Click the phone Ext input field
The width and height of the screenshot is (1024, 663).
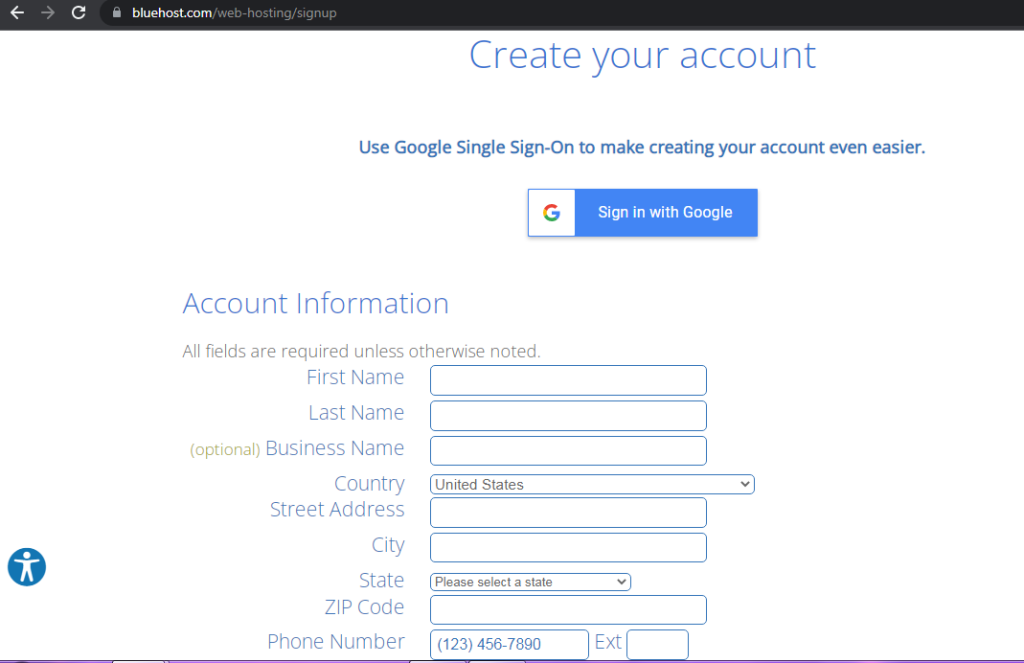[658, 644]
